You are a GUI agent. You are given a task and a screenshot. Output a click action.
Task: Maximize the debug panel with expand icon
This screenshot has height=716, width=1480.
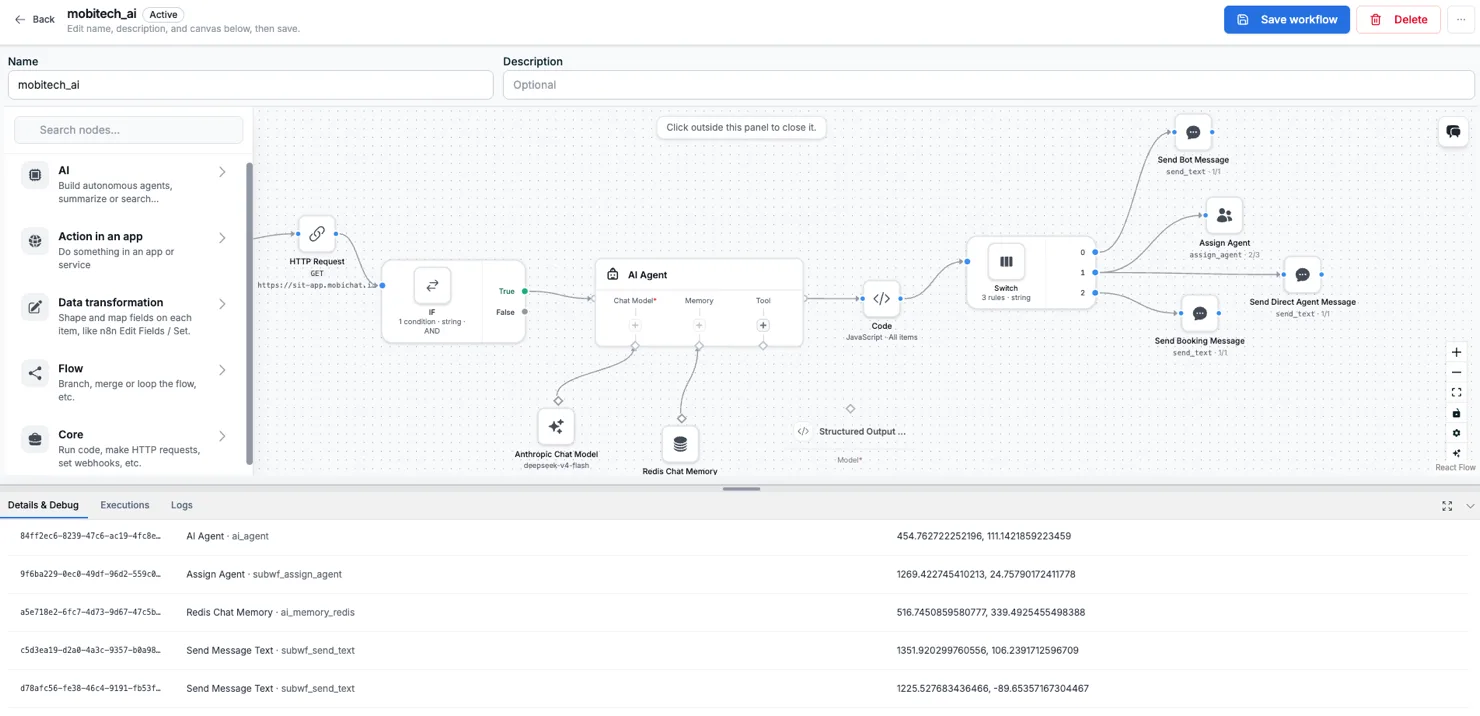[1447, 506]
